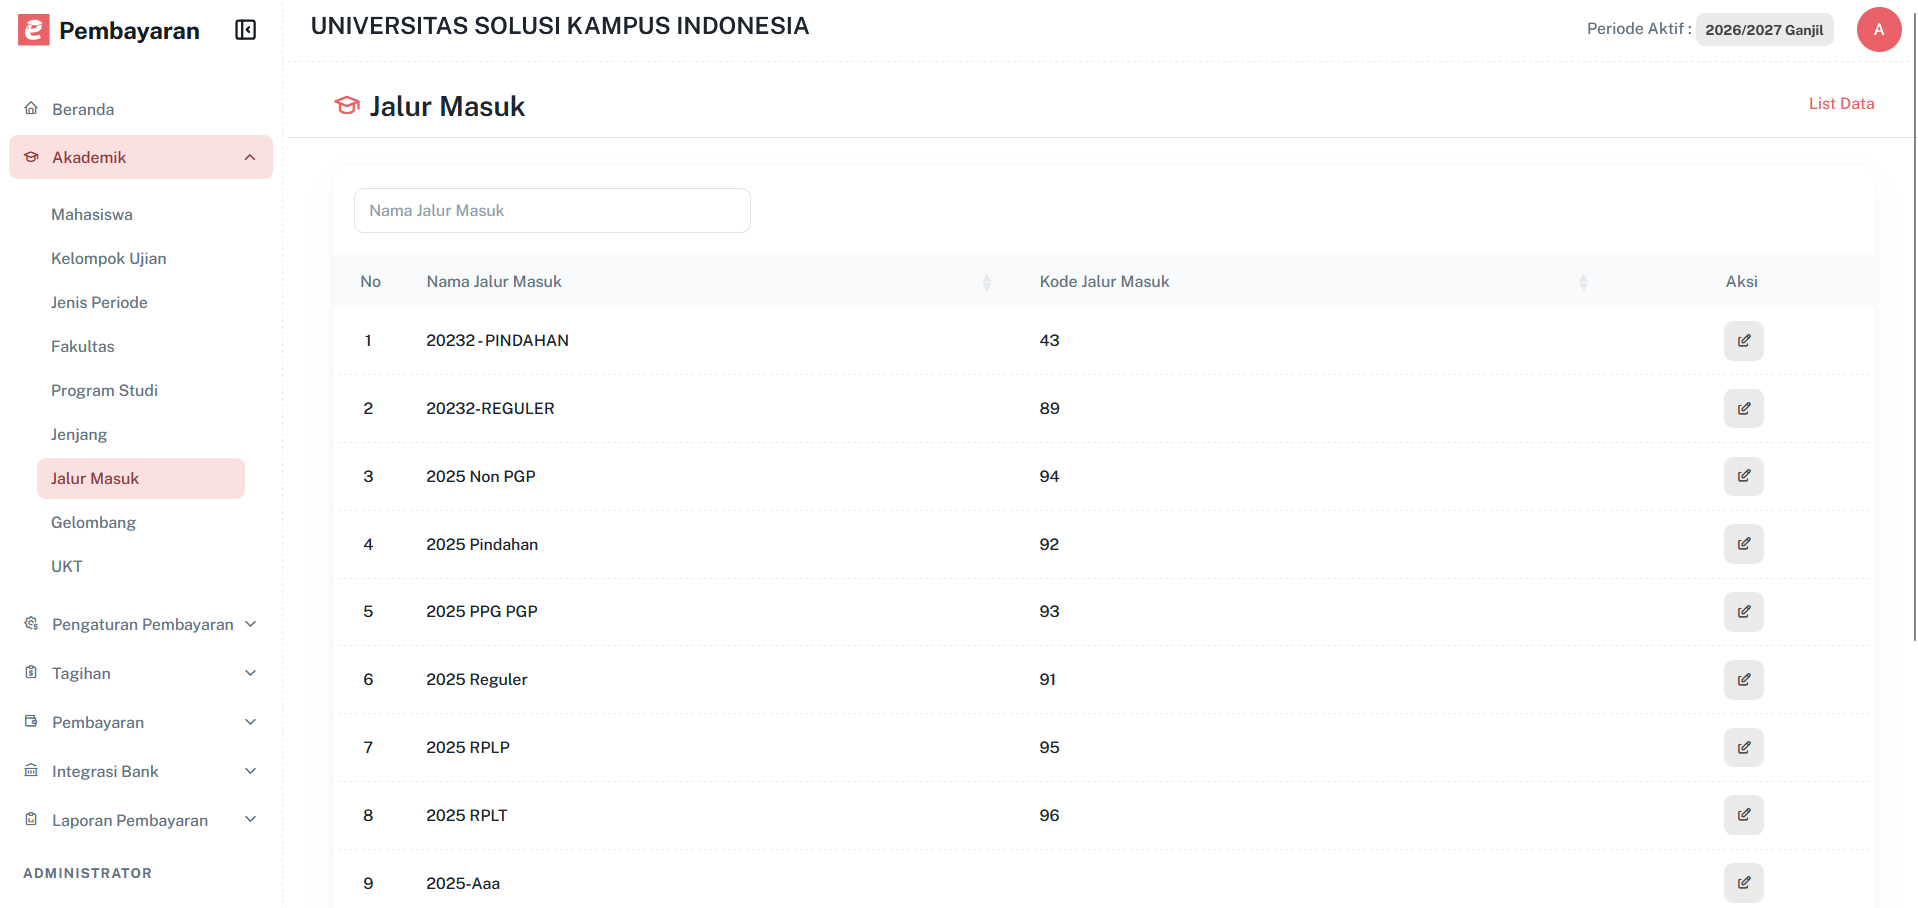The width and height of the screenshot is (1918, 908).
Task: Focus the Nama Jalur Masuk search field
Action: pyautogui.click(x=552, y=210)
